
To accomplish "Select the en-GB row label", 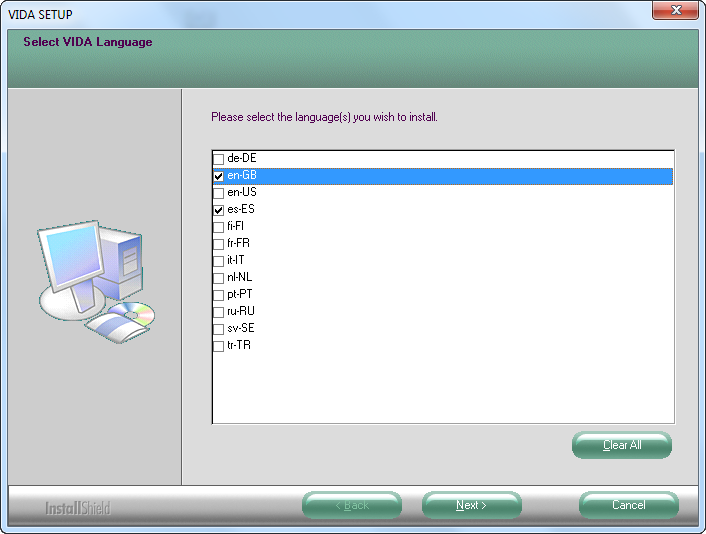I will 242,175.
